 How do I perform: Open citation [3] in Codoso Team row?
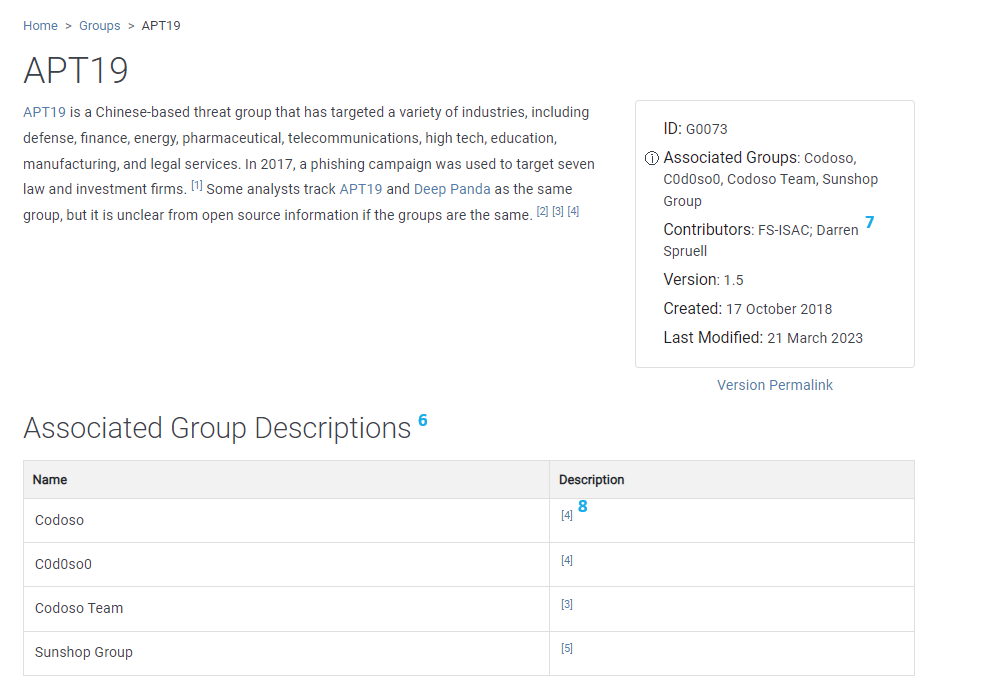(567, 604)
